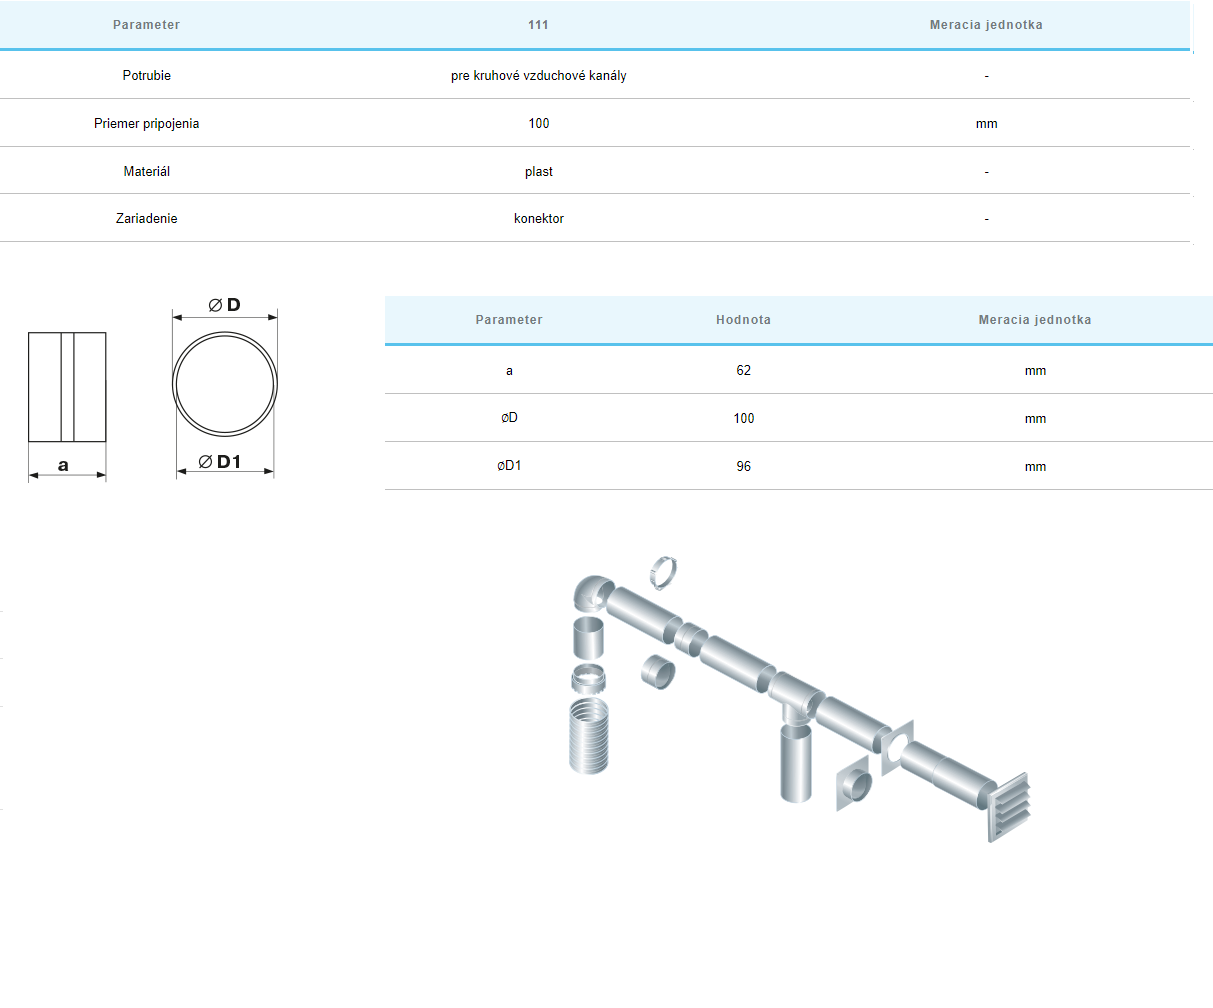Select the 'Priemer pripojenia' row label
Screen dimensions: 1213x1008
[x=147, y=124]
